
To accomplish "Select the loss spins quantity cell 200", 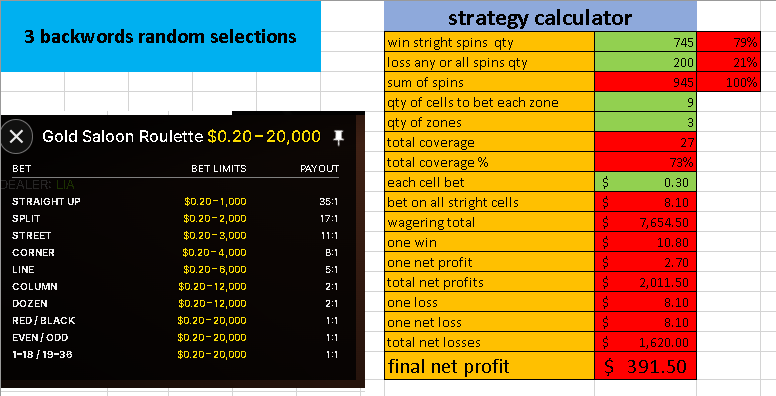I will click(645, 62).
